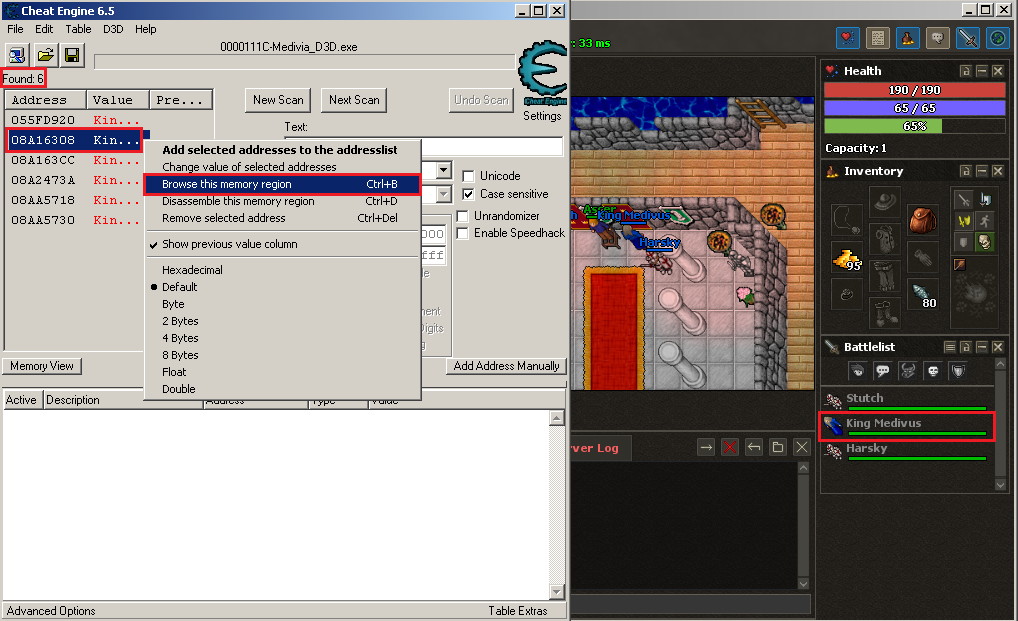
Task: Open Advanced Options
Action: [51, 611]
